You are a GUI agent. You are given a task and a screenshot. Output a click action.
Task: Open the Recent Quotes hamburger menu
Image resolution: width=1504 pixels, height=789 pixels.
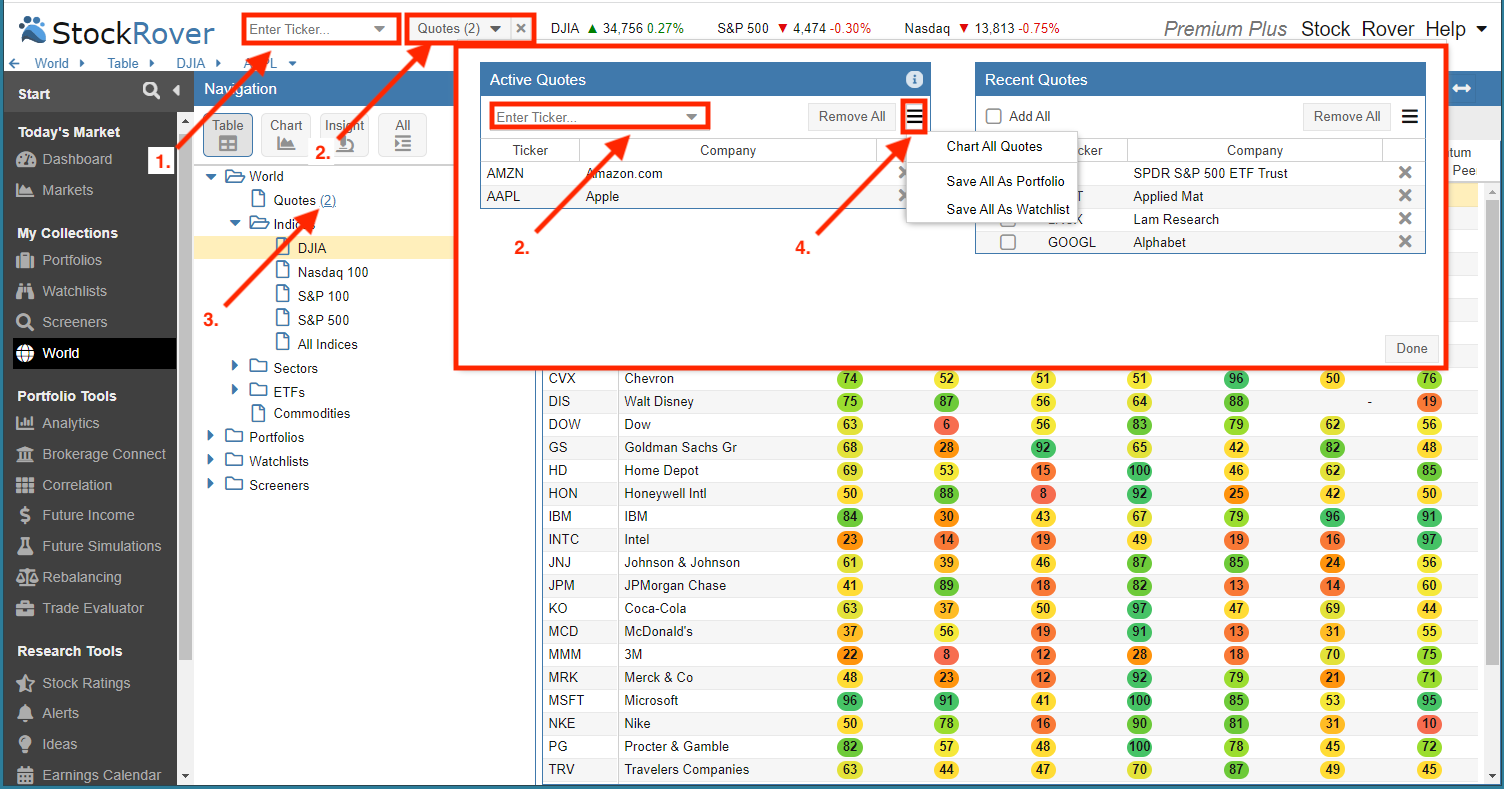(1410, 116)
